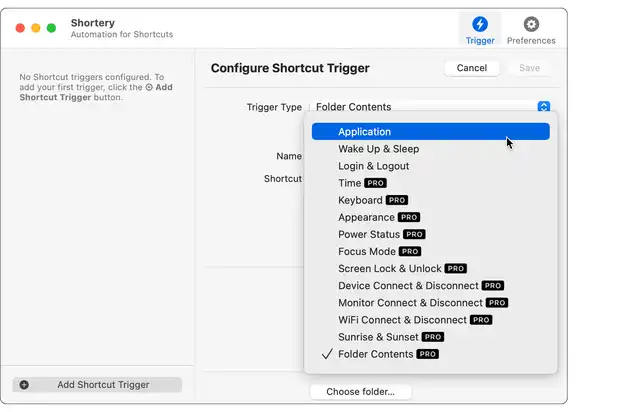
Task: Click the PRO badge beside Keyboard
Action: (x=397, y=200)
